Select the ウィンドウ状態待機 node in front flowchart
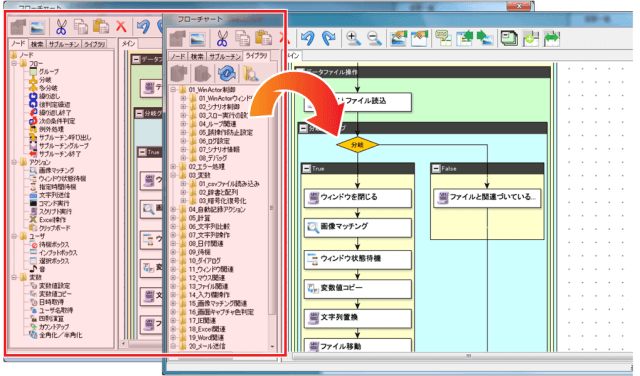Screen dimensions: 640x376 (x=358, y=259)
